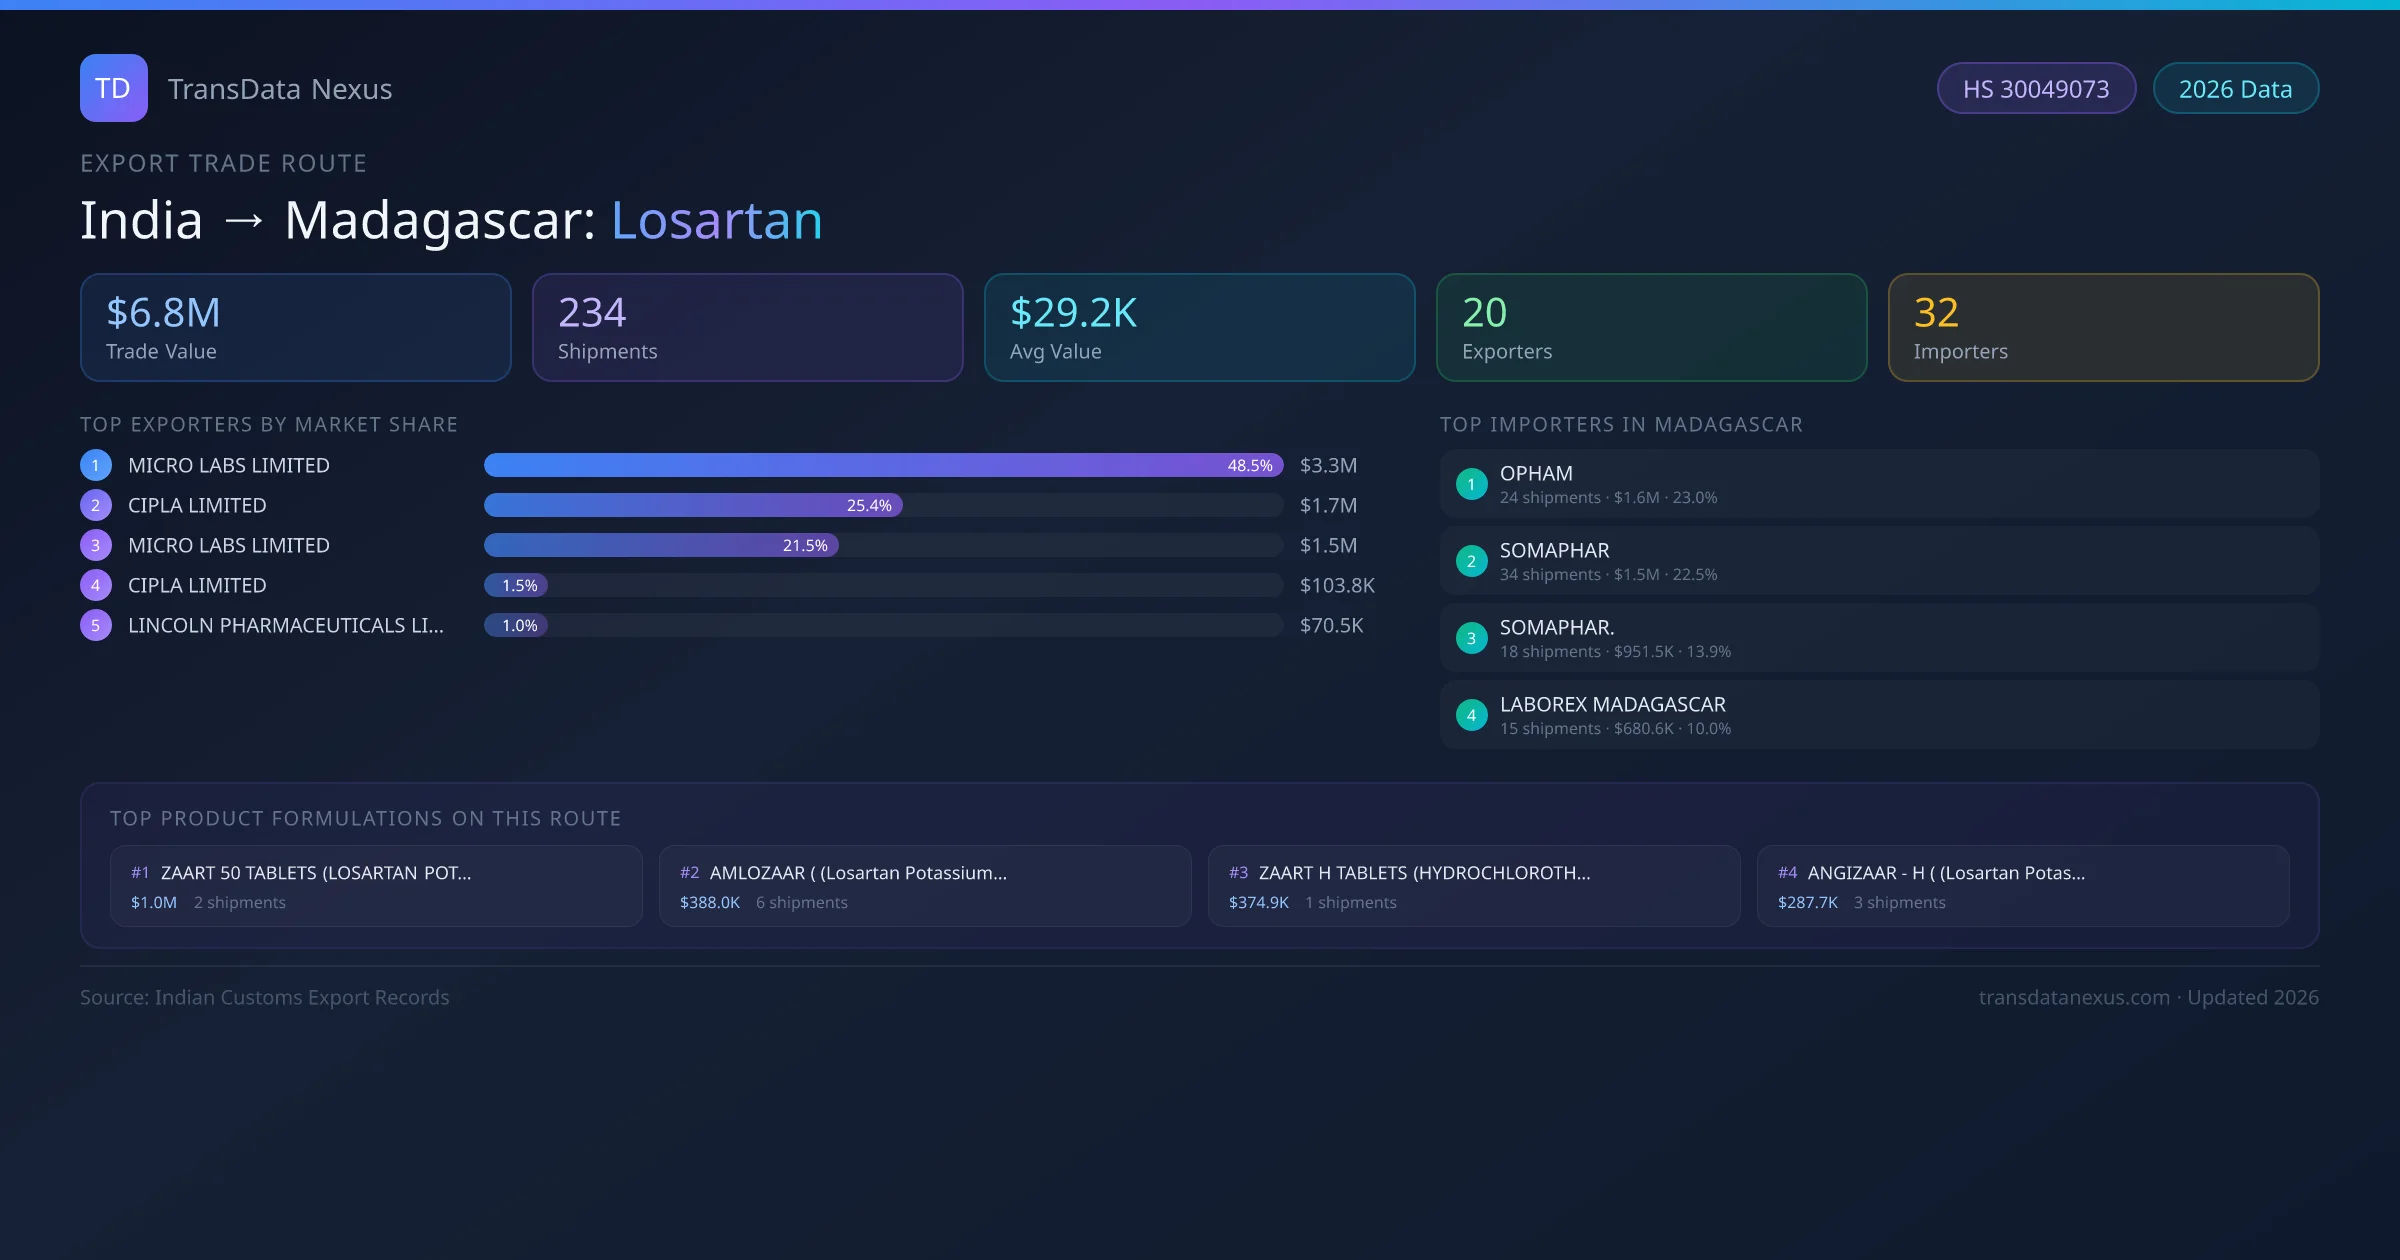Click rank 1 badge for Micro Labs exporter

(96, 465)
